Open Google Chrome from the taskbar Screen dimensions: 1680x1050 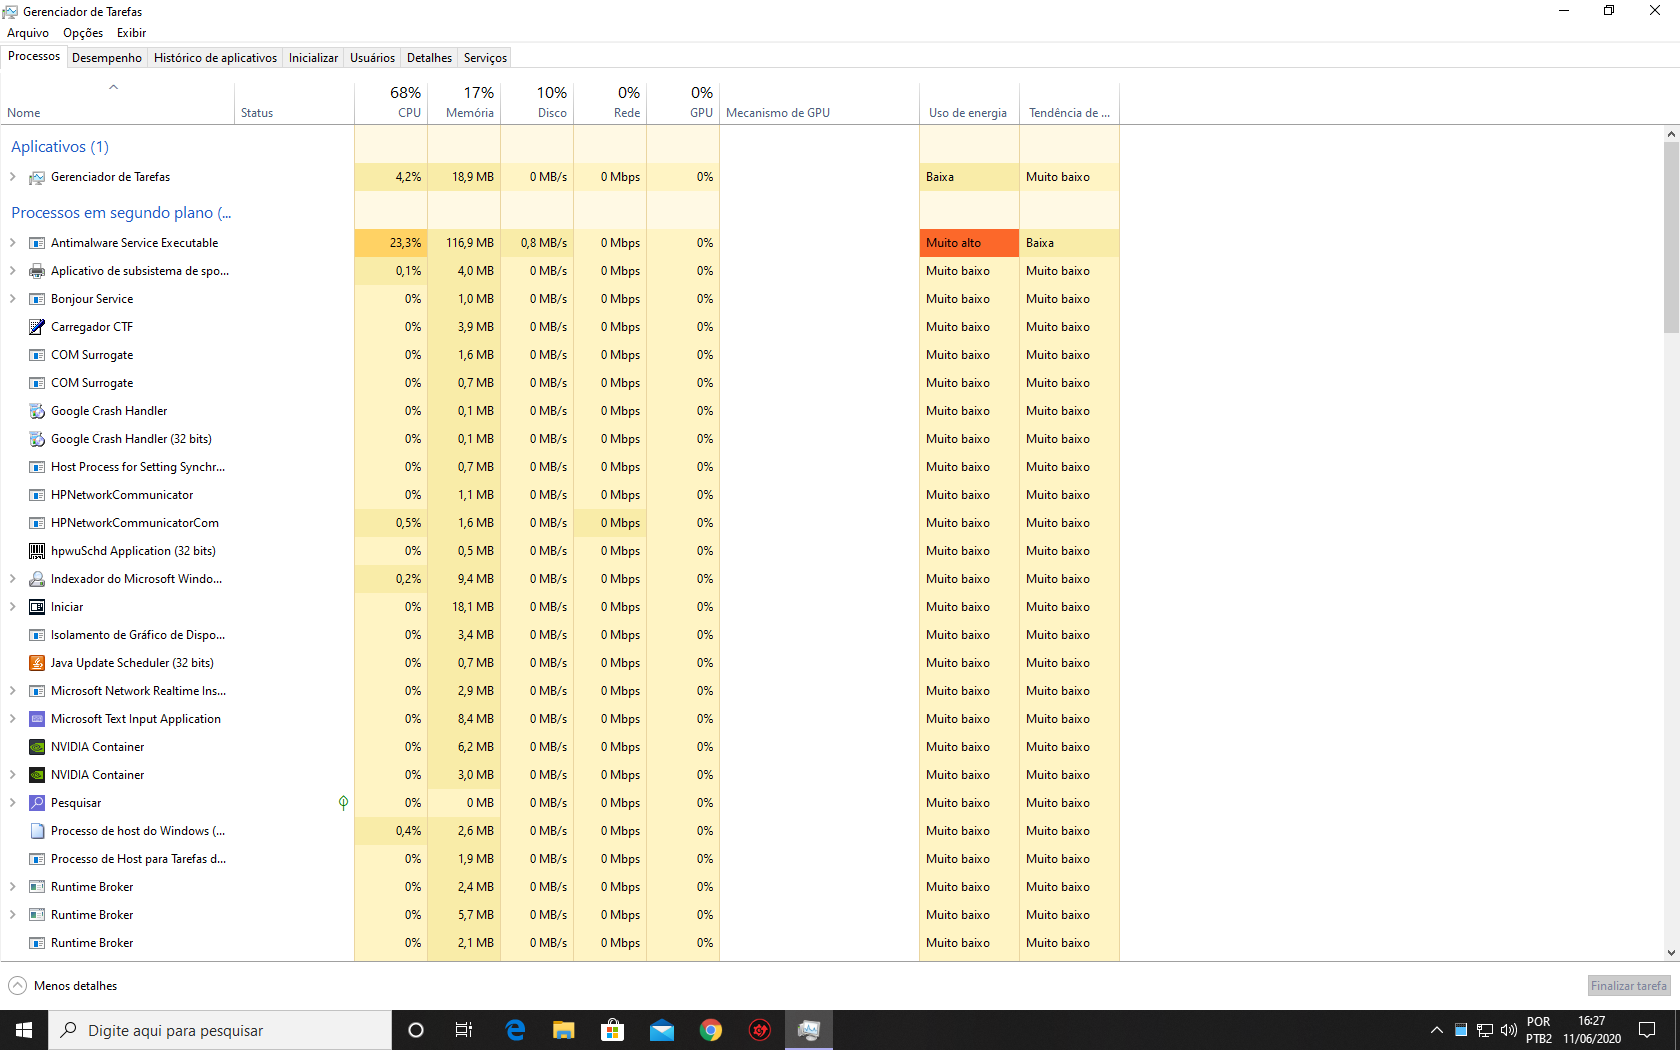[711, 1030]
